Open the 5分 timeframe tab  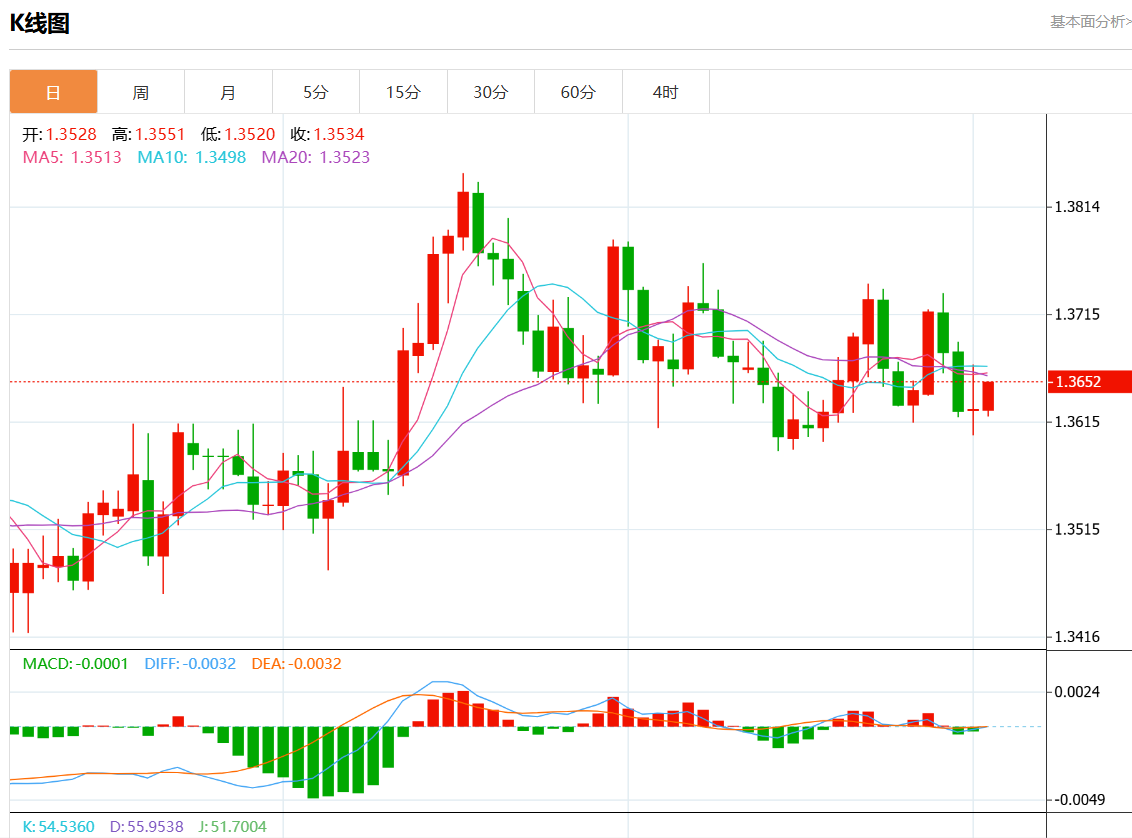coord(316,92)
